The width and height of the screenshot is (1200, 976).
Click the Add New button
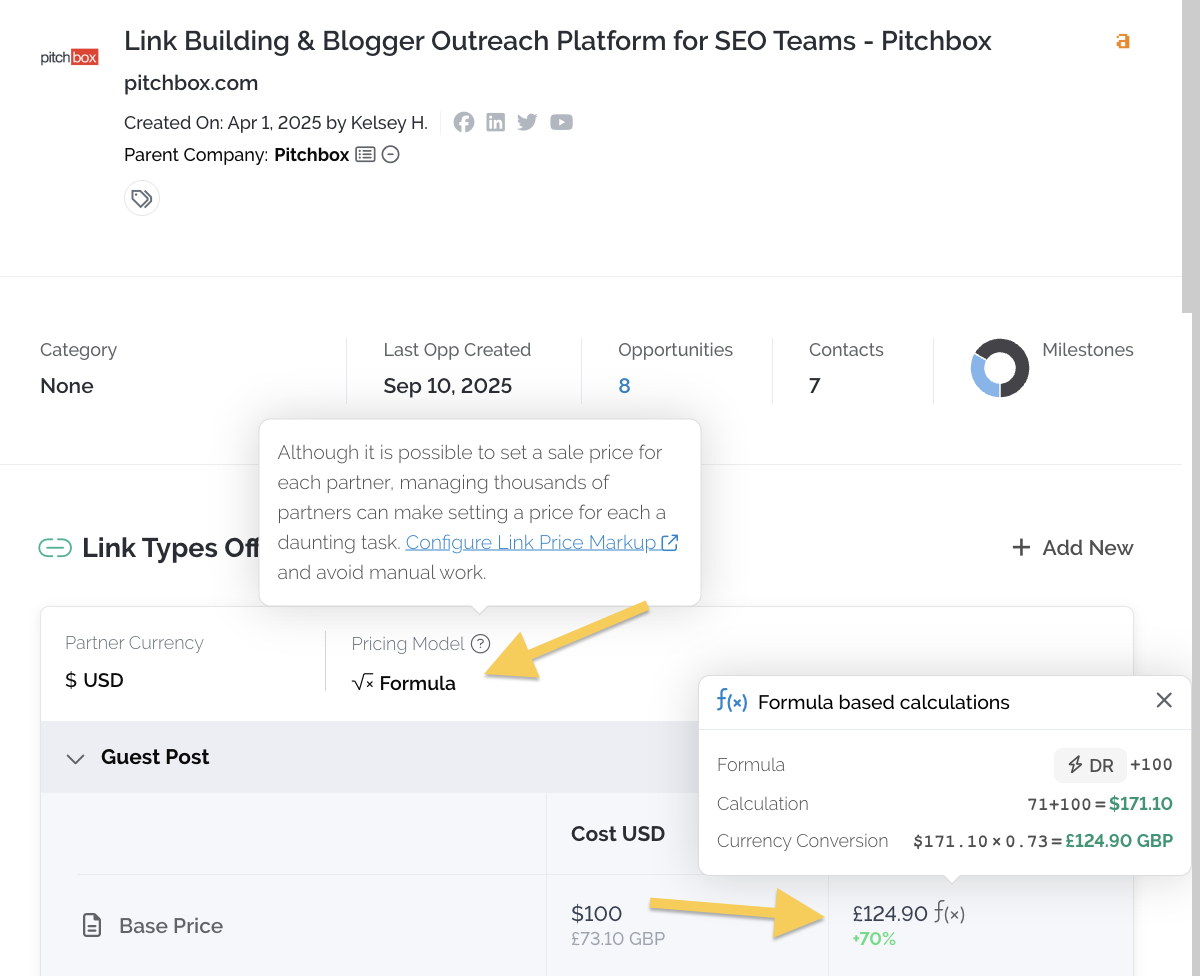coord(1073,548)
